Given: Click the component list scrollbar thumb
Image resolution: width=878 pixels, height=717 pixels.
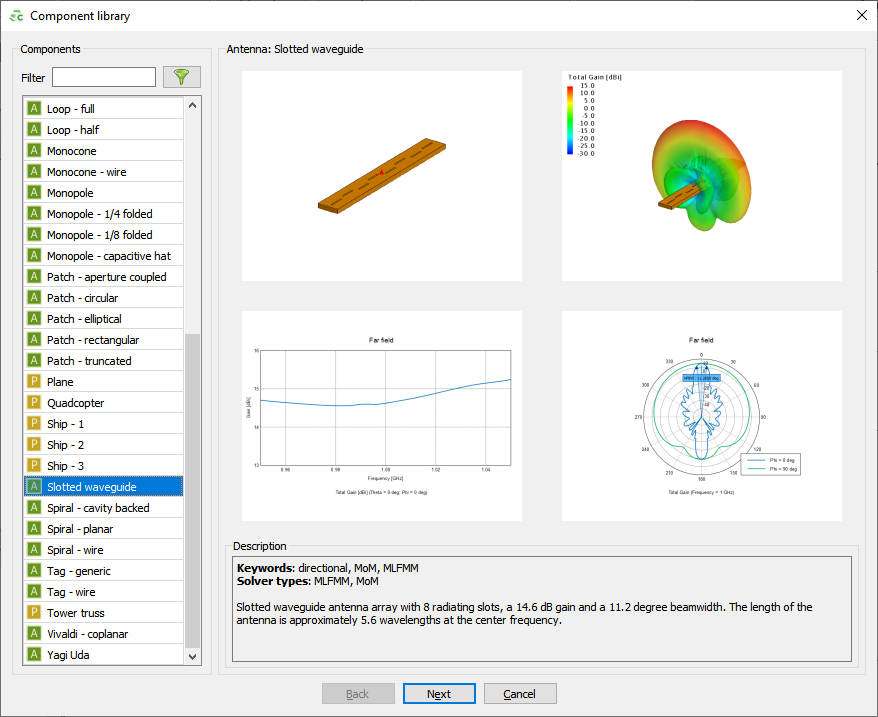Looking at the screenshot, I should 193,490.
